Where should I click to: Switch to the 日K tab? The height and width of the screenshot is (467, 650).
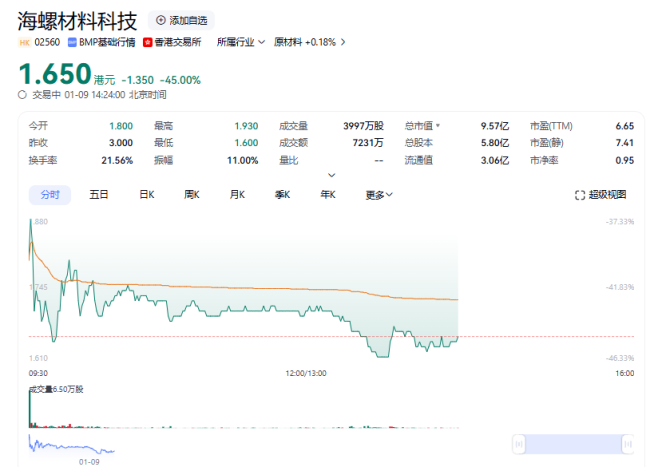(x=147, y=195)
